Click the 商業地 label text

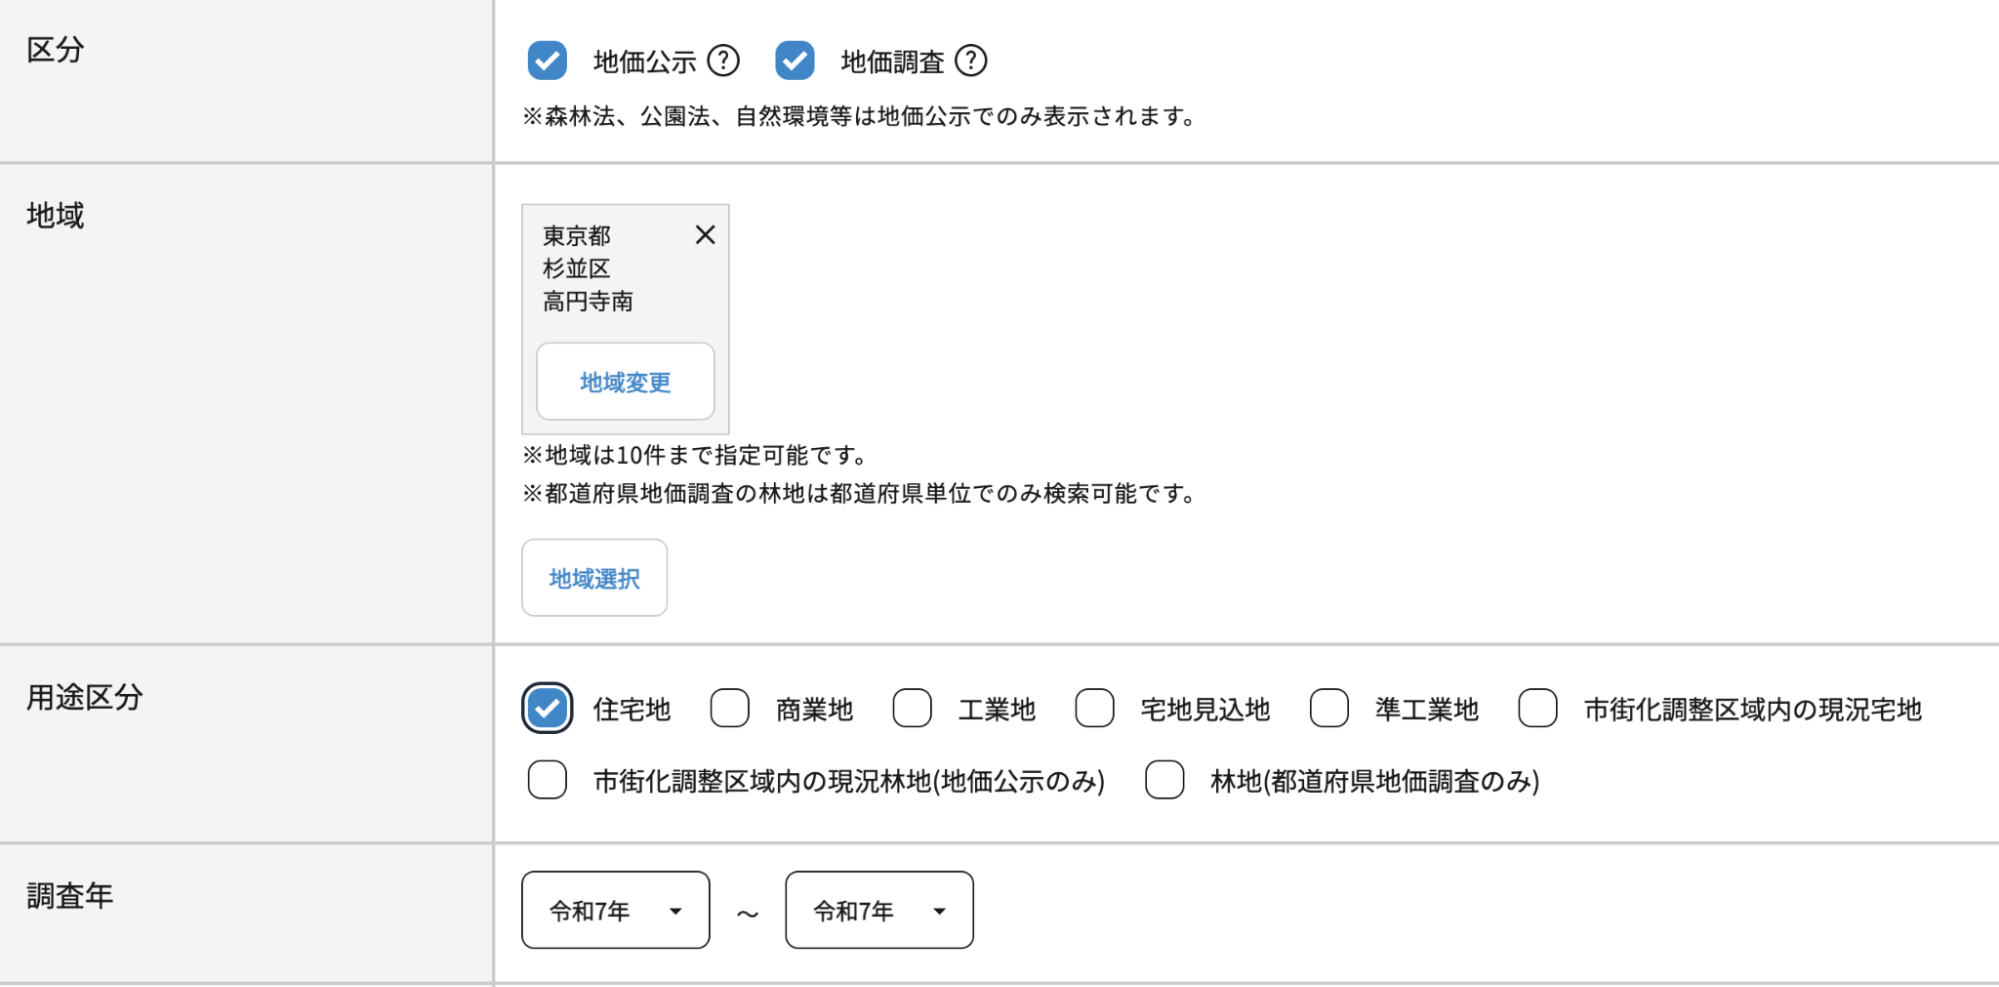click(x=814, y=710)
